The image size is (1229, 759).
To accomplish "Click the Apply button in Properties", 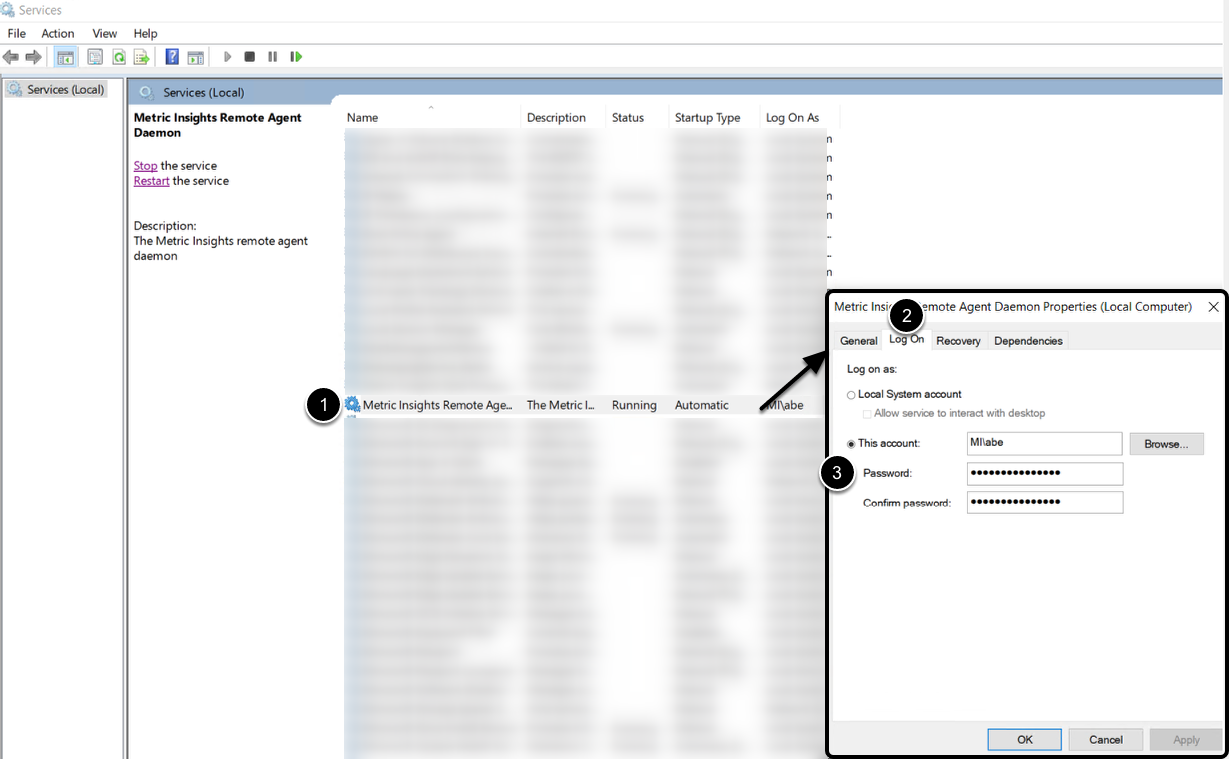I will tap(1186, 739).
